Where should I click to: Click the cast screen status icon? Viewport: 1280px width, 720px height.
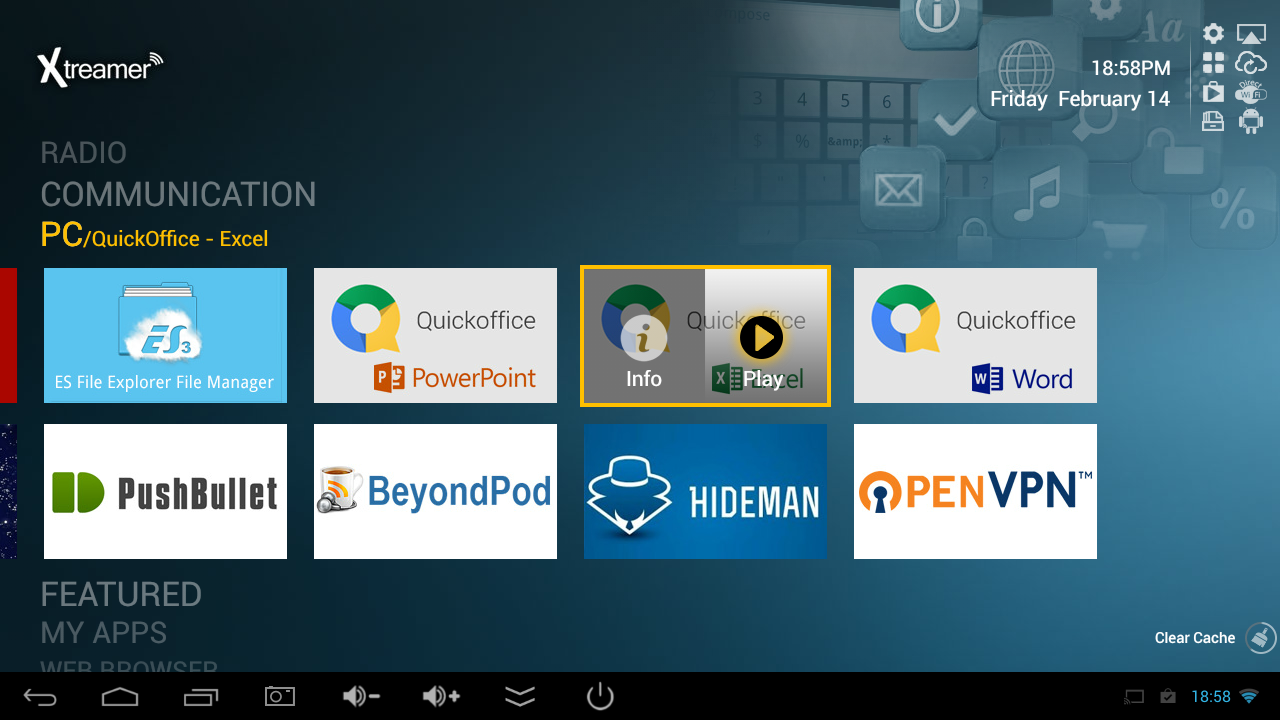coord(1134,697)
